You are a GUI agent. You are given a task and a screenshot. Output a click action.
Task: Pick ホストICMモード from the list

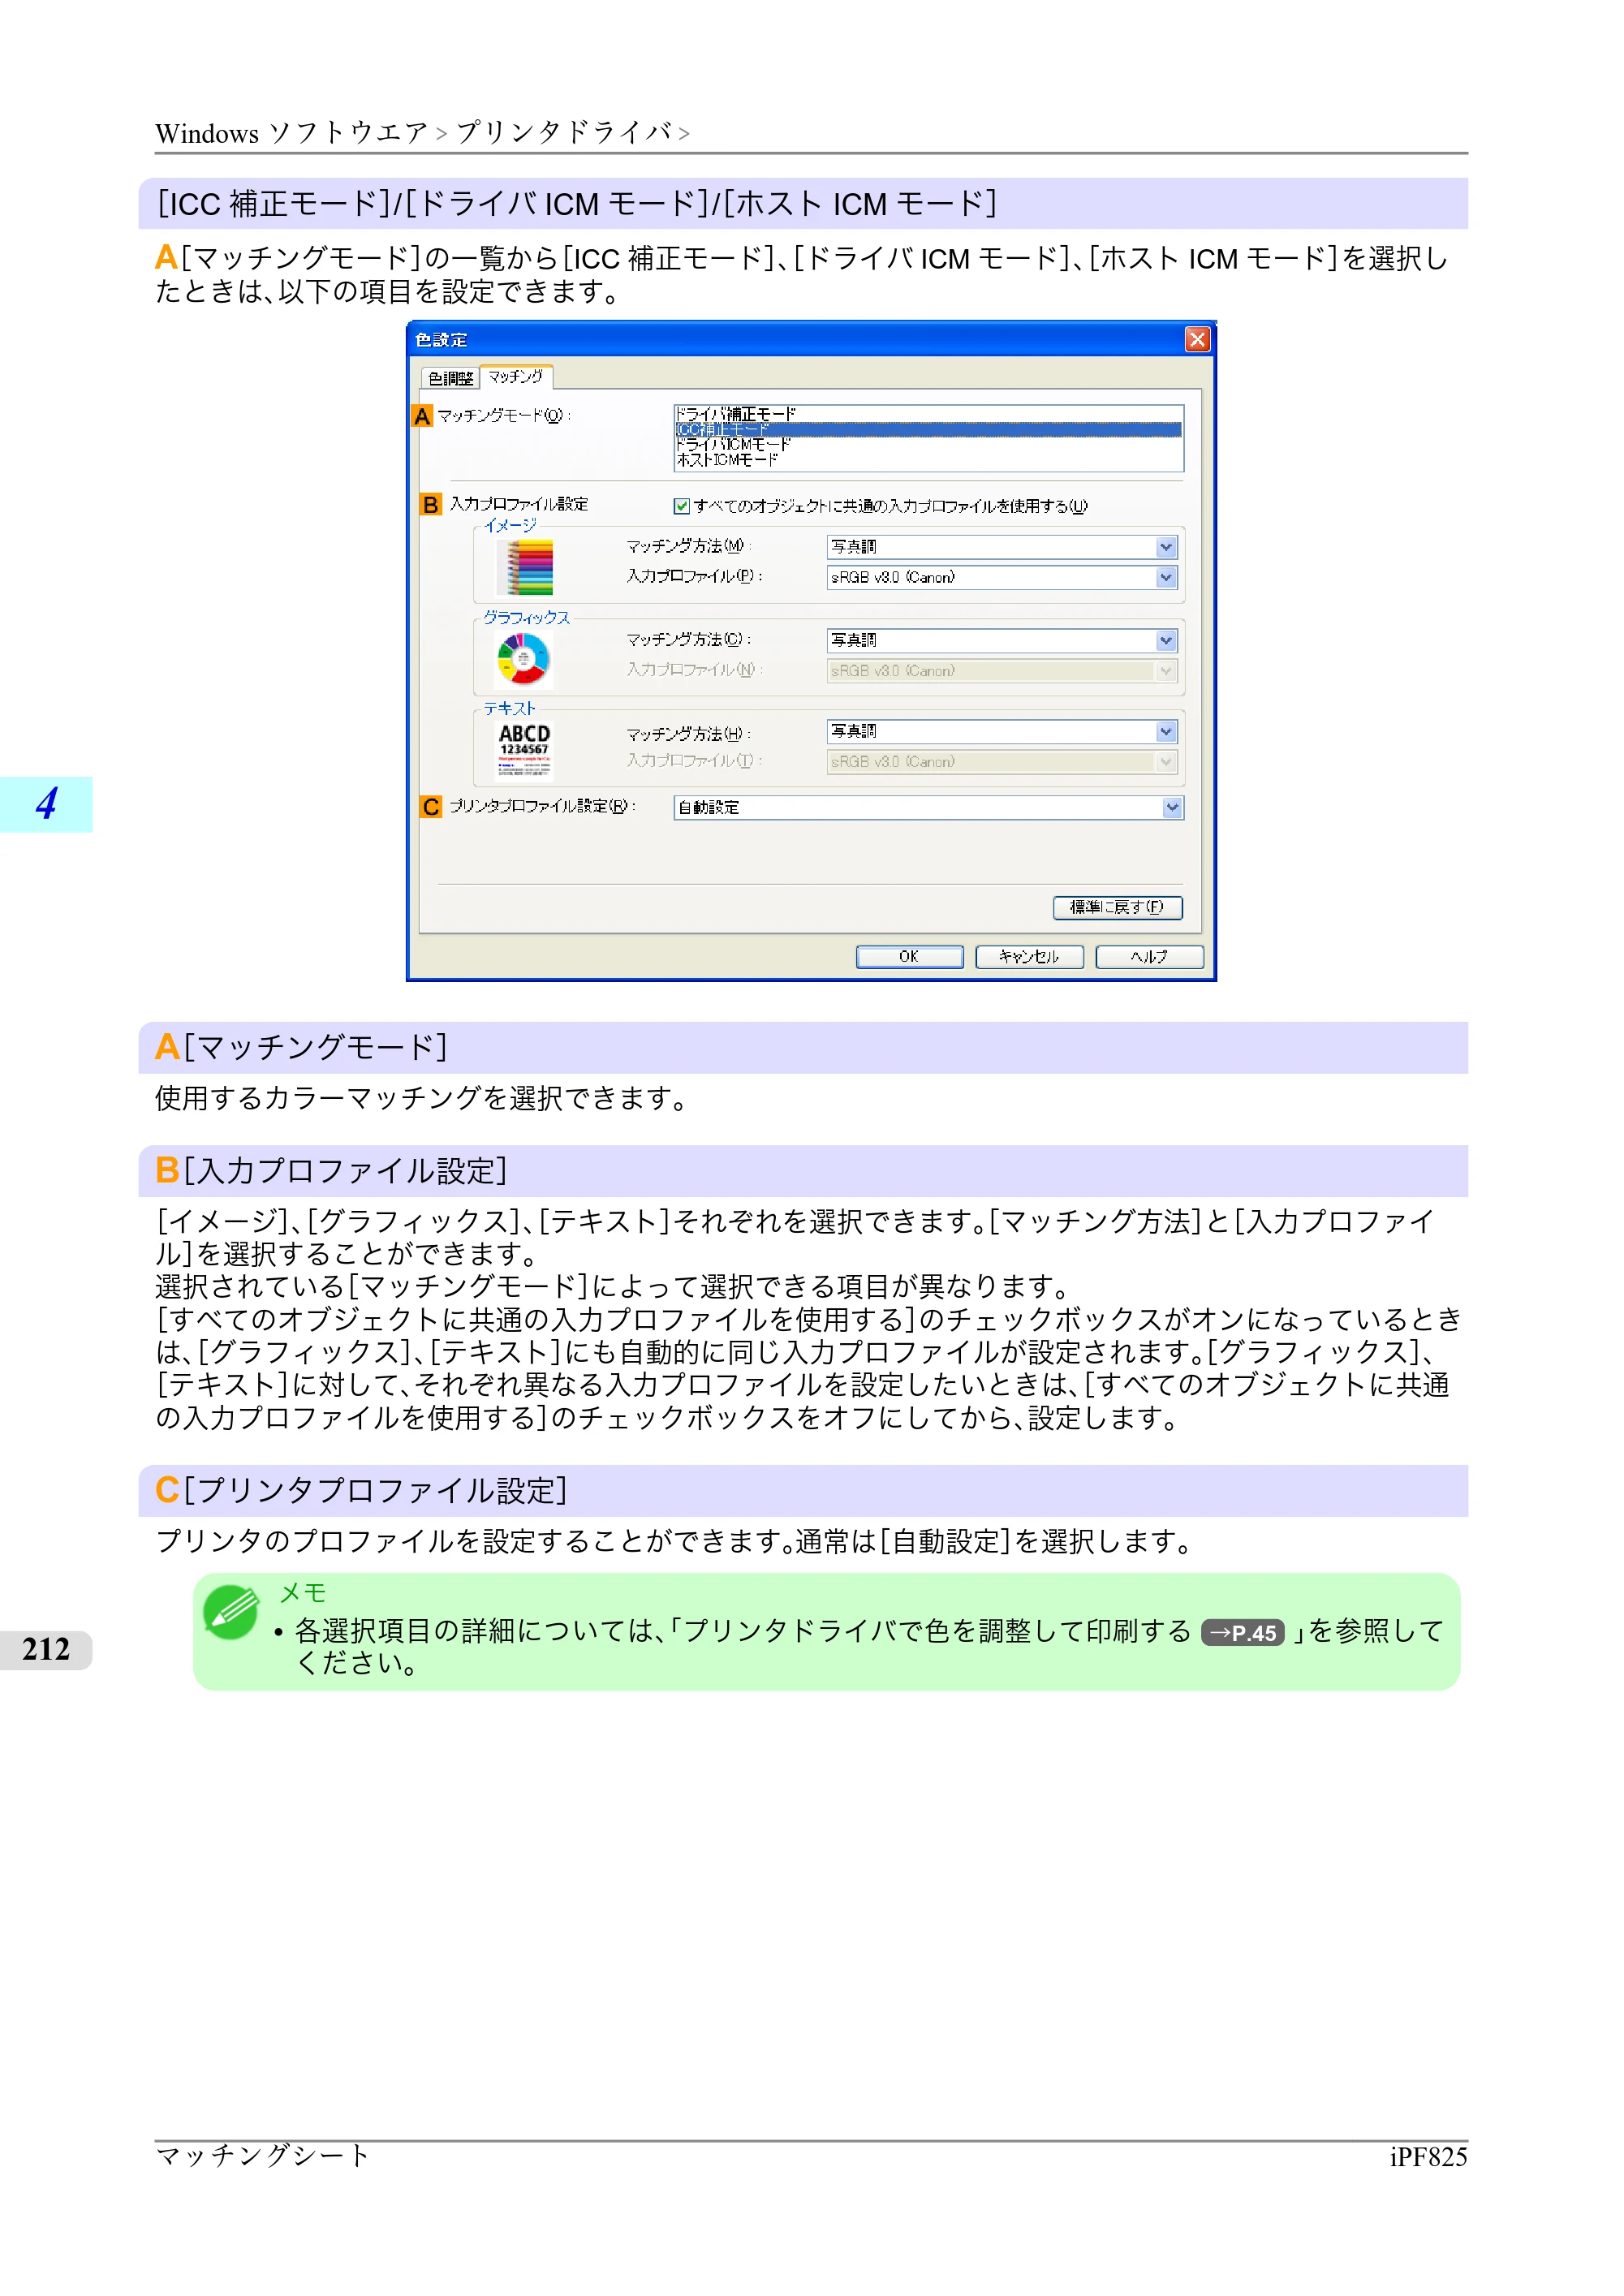click(x=928, y=460)
